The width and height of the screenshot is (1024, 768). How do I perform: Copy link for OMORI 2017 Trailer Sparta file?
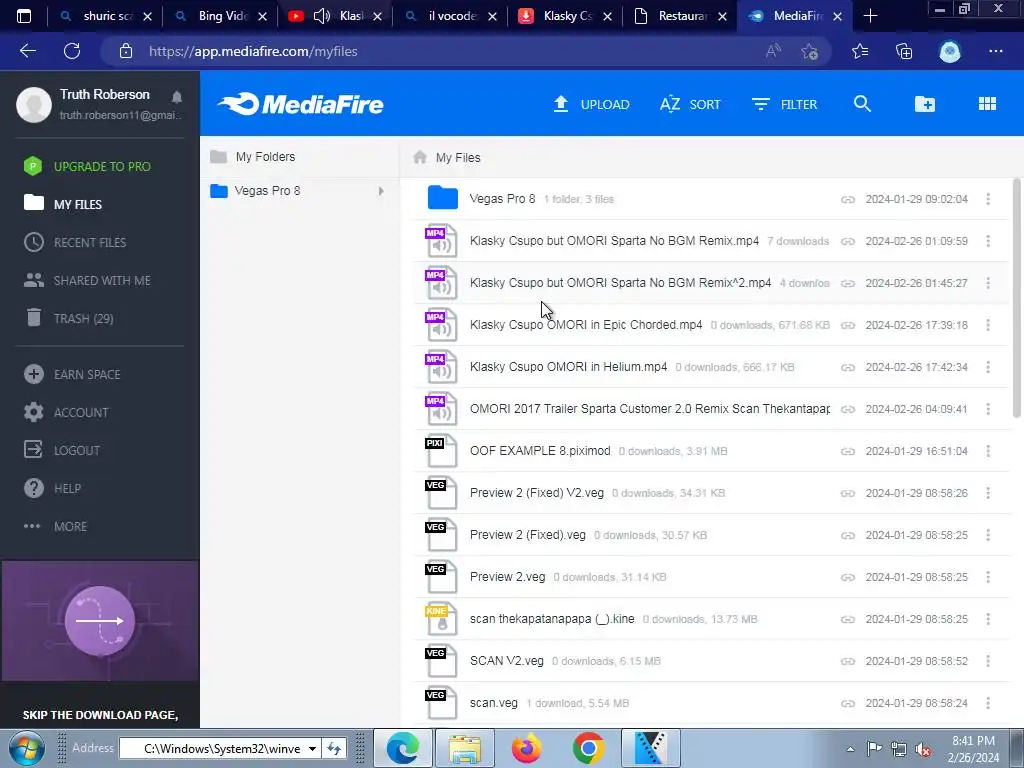848,409
